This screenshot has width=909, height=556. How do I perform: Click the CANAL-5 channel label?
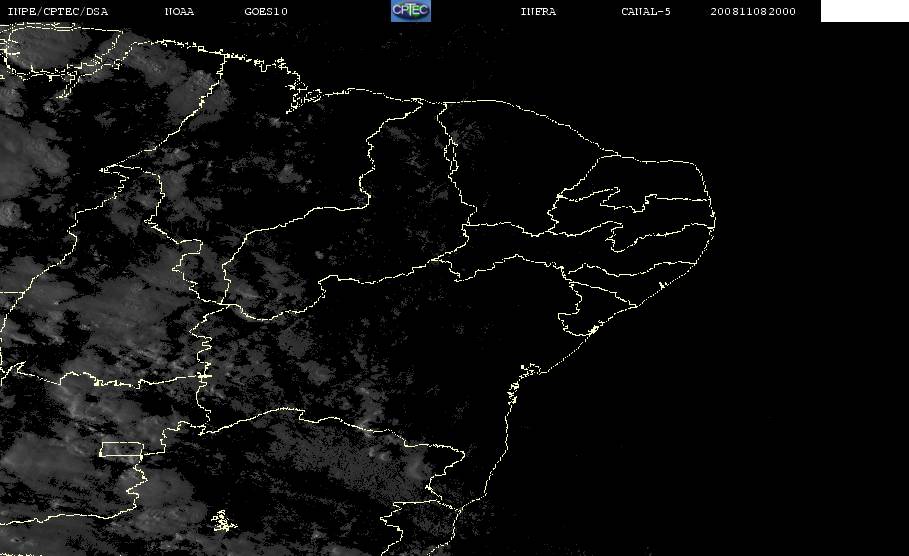(646, 12)
